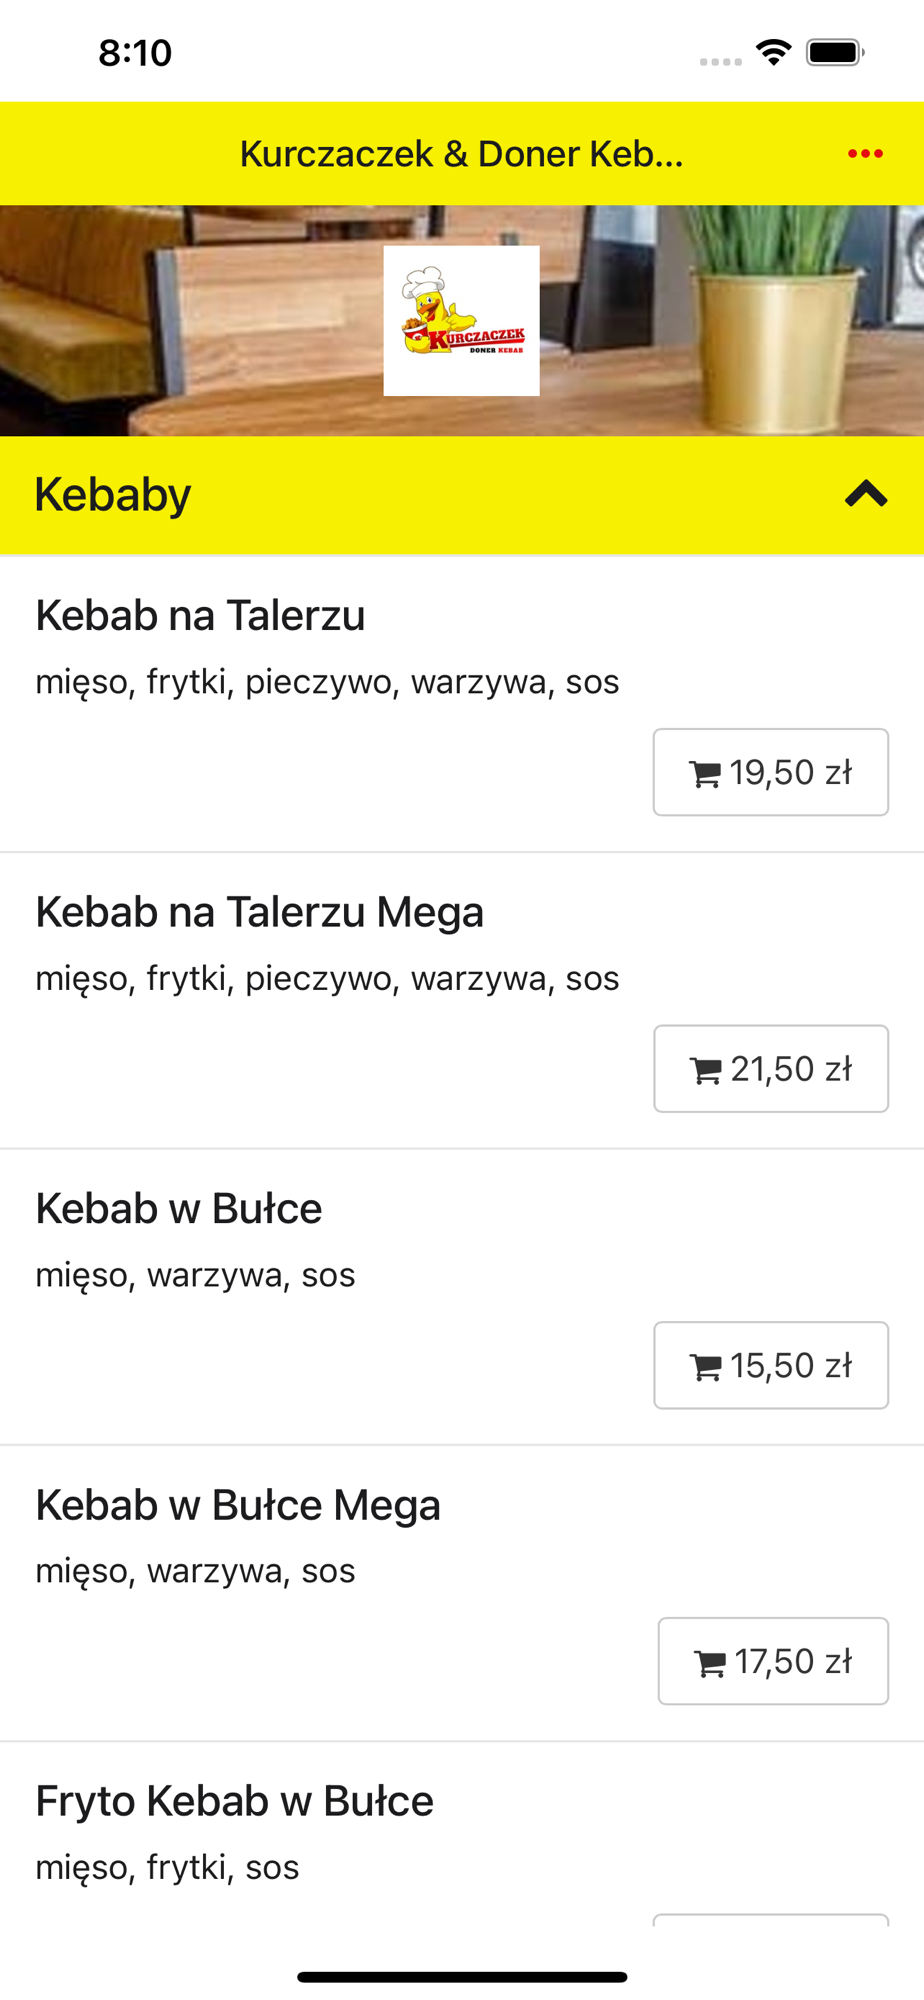924x2000 pixels.
Task: Click cart icon beside 19,50 zł
Action: (705, 774)
